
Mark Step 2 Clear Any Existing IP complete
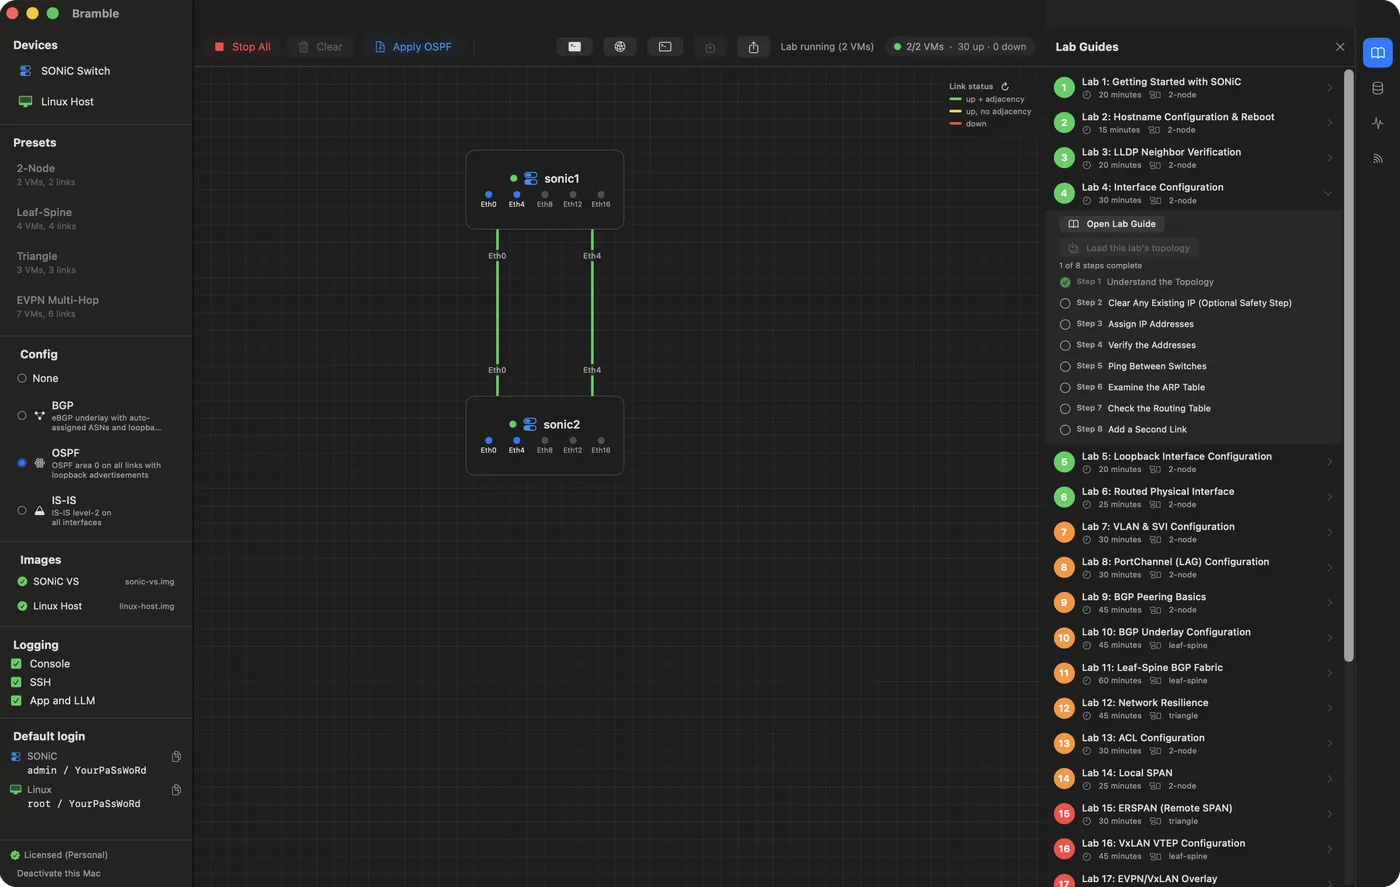(1065, 303)
